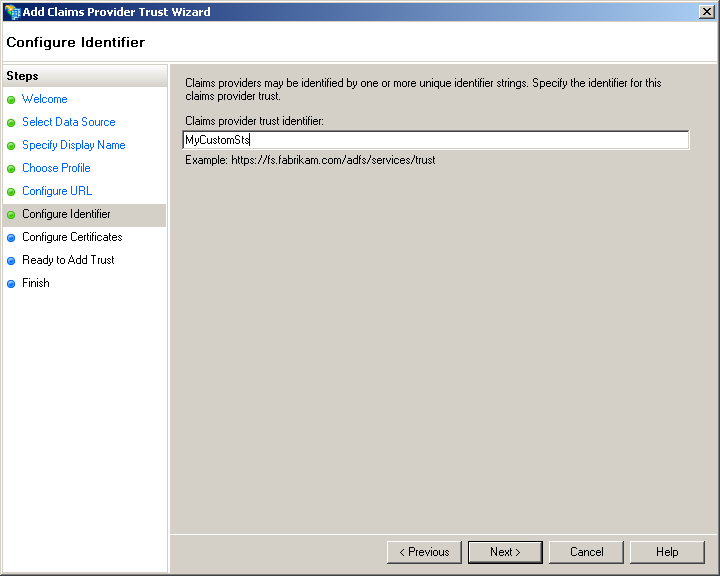Click the green bullet beside Choose Profile
Screen dimensions: 720x576
click(x=11, y=169)
